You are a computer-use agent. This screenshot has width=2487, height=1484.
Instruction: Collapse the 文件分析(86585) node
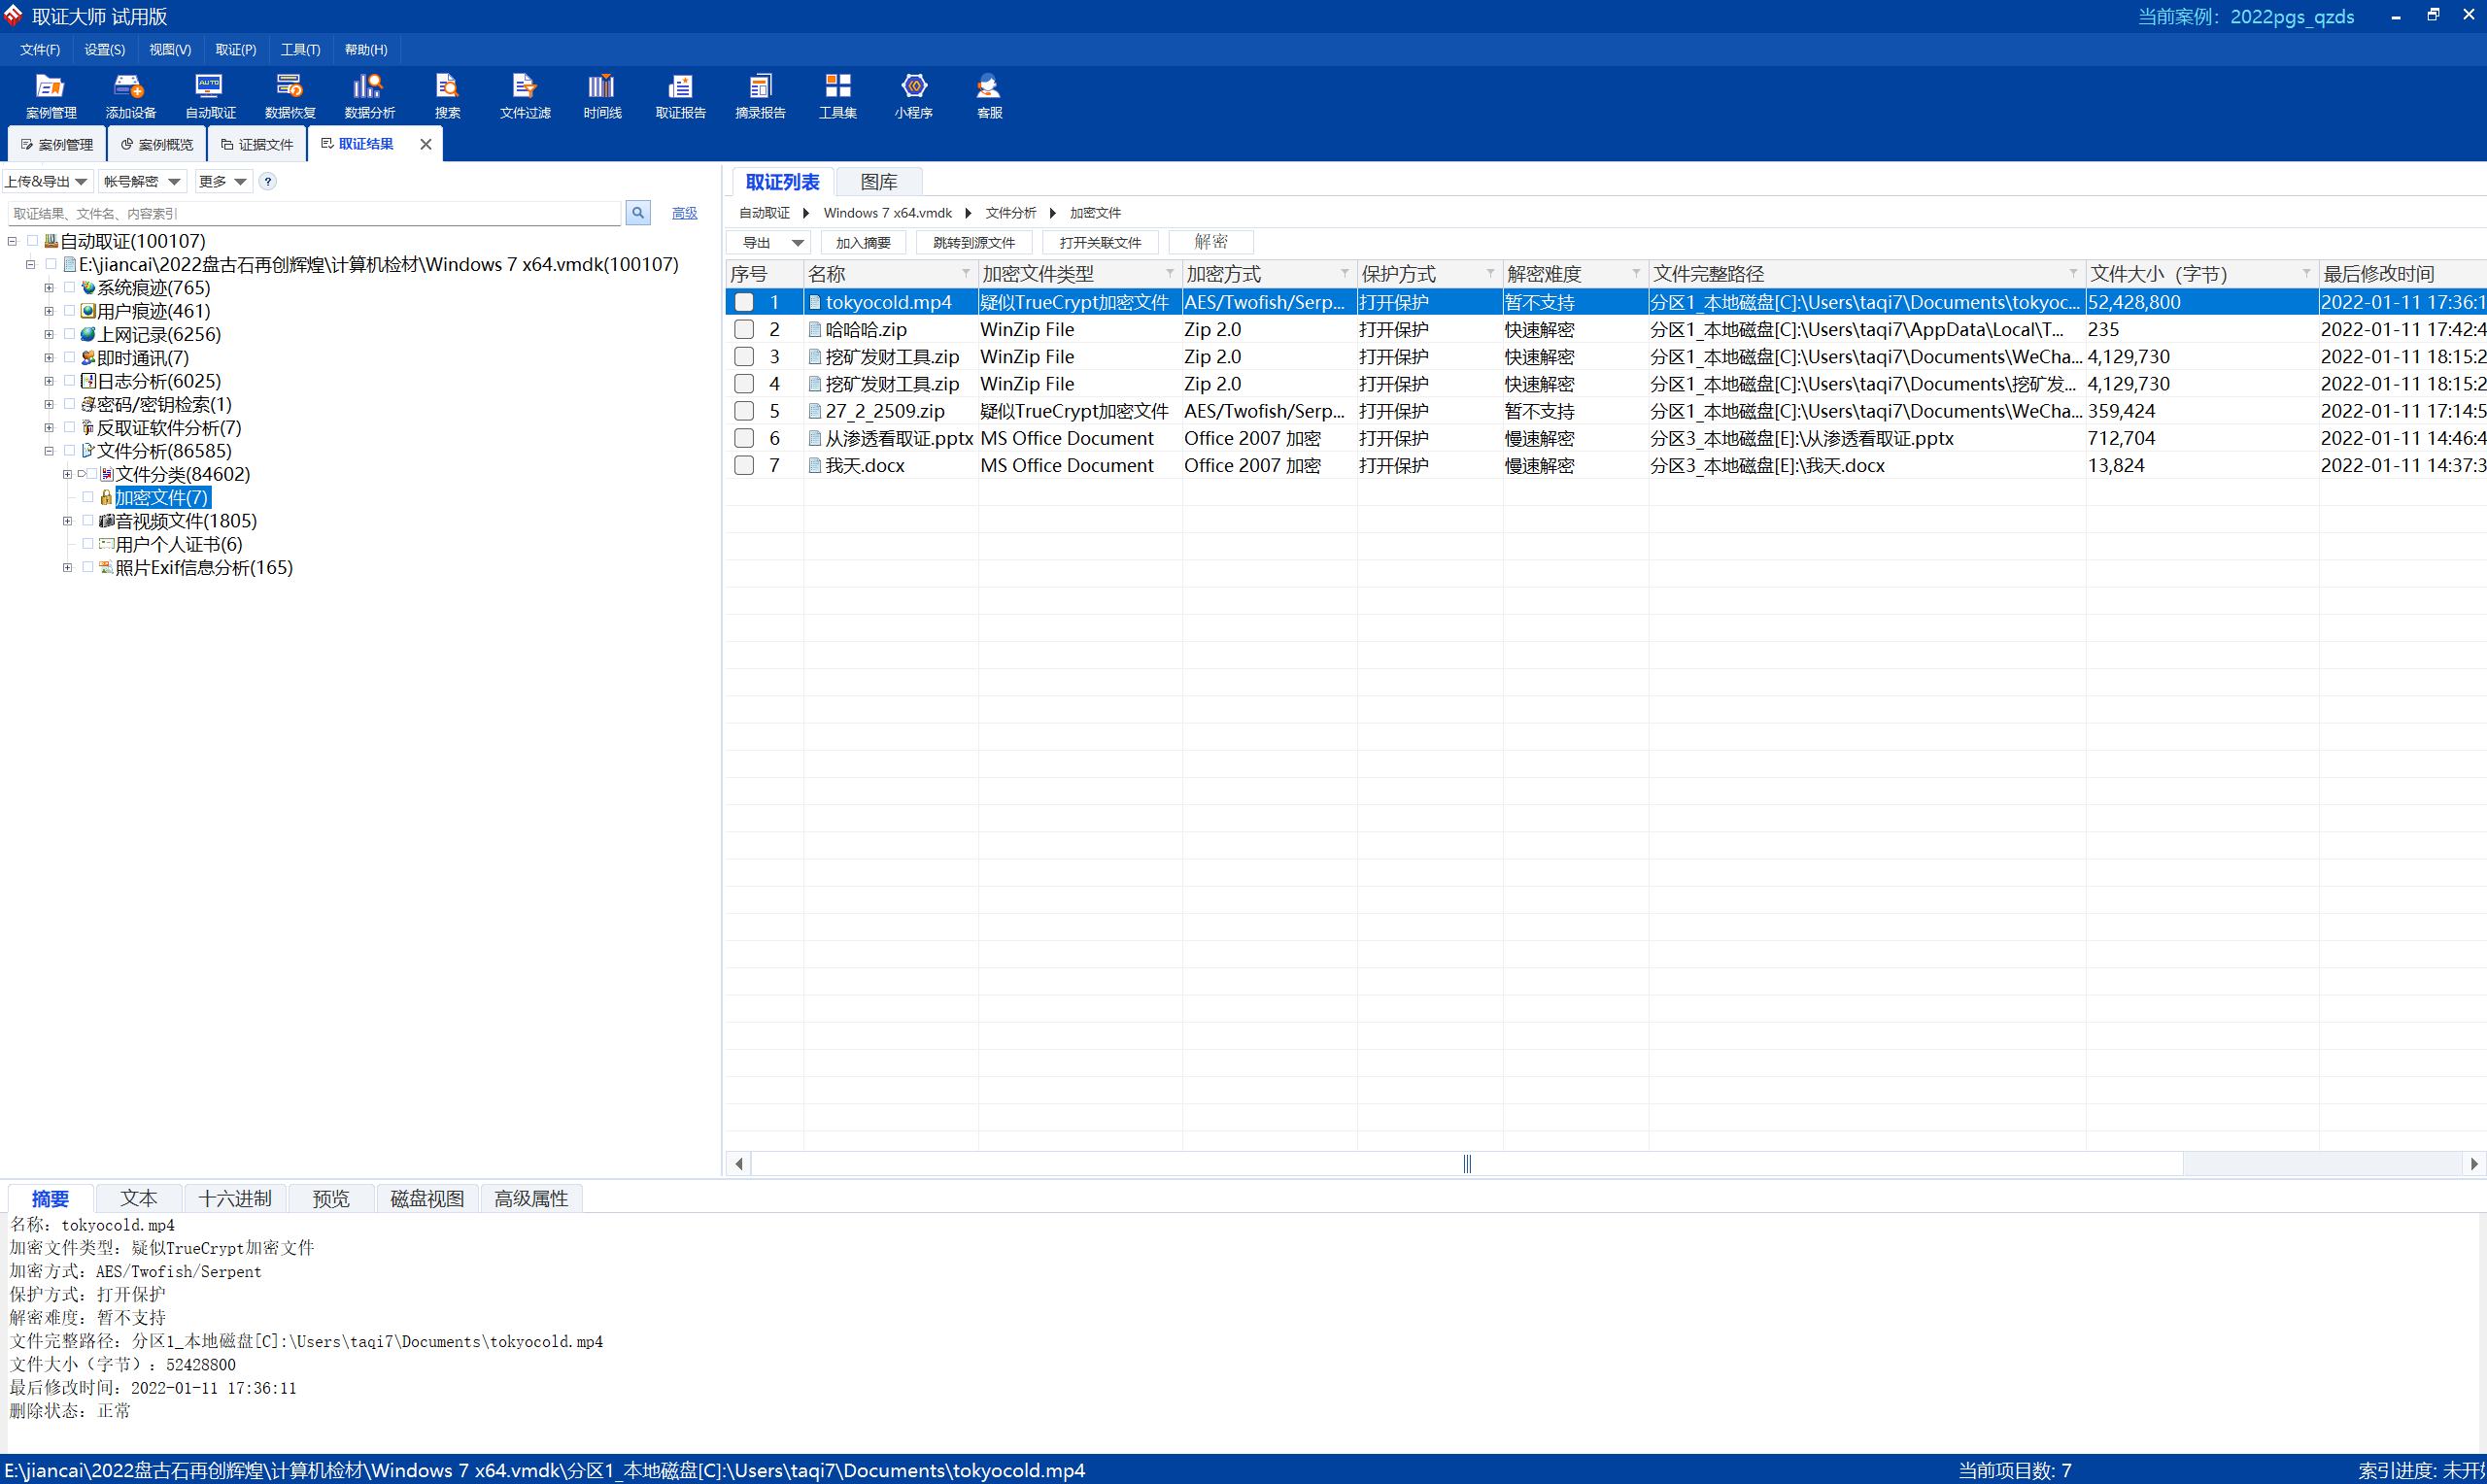pos(49,451)
